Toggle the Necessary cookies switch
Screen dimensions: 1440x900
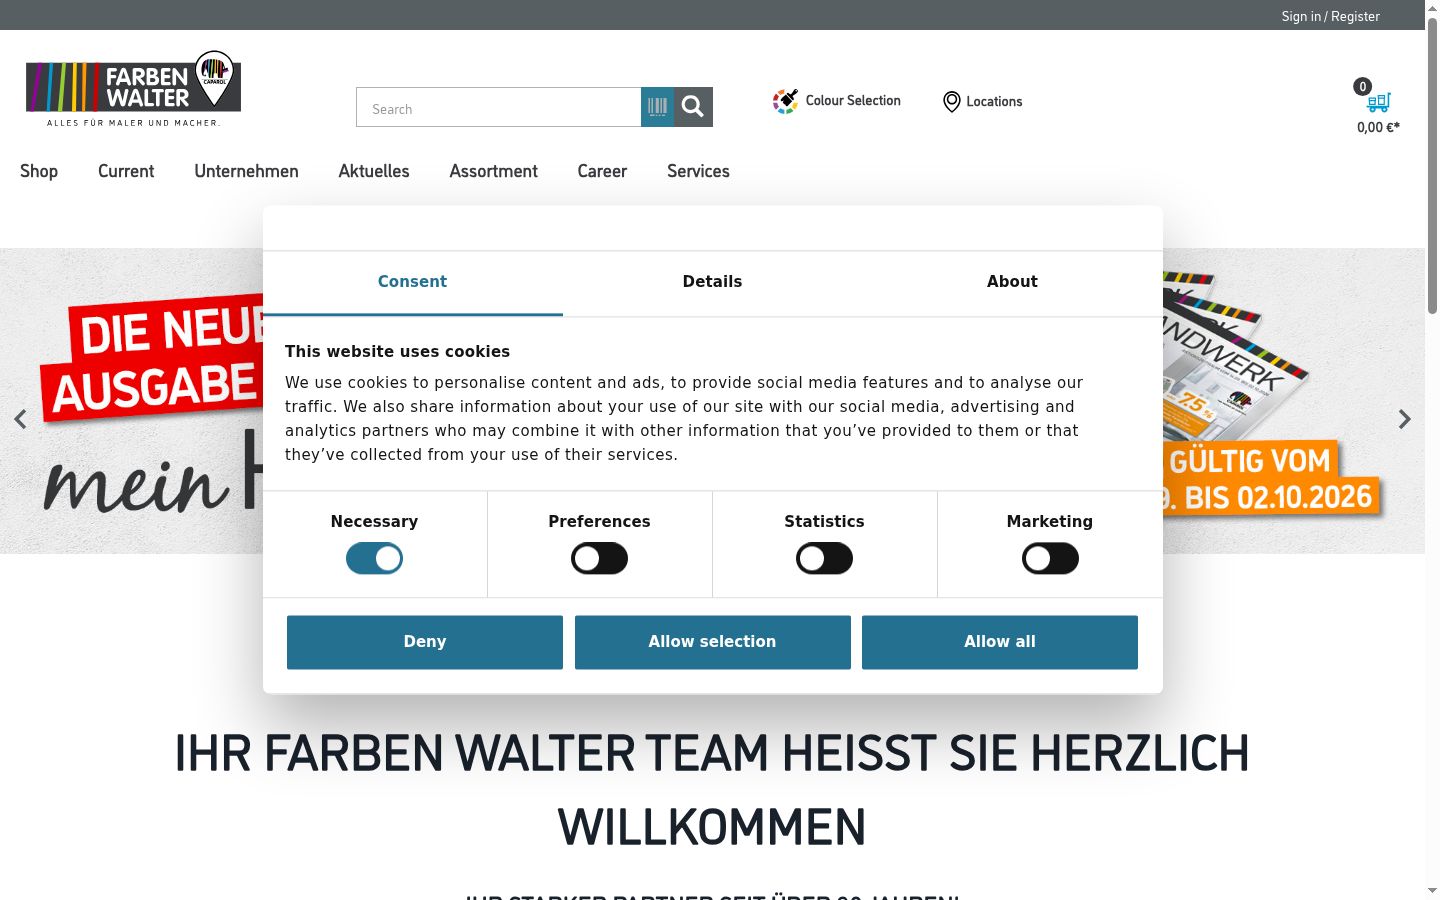(x=374, y=558)
